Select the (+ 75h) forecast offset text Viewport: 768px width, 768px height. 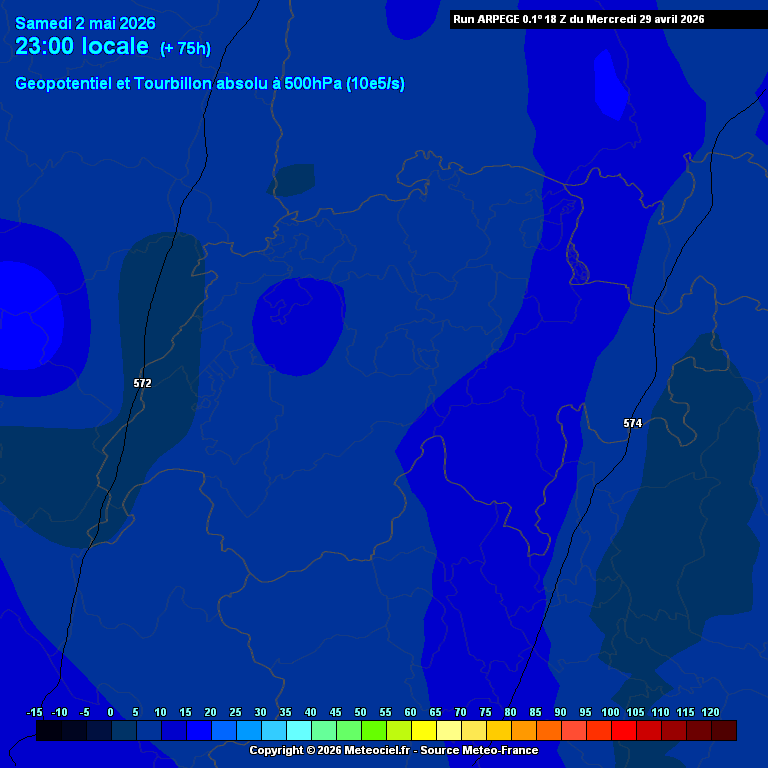[185, 49]
